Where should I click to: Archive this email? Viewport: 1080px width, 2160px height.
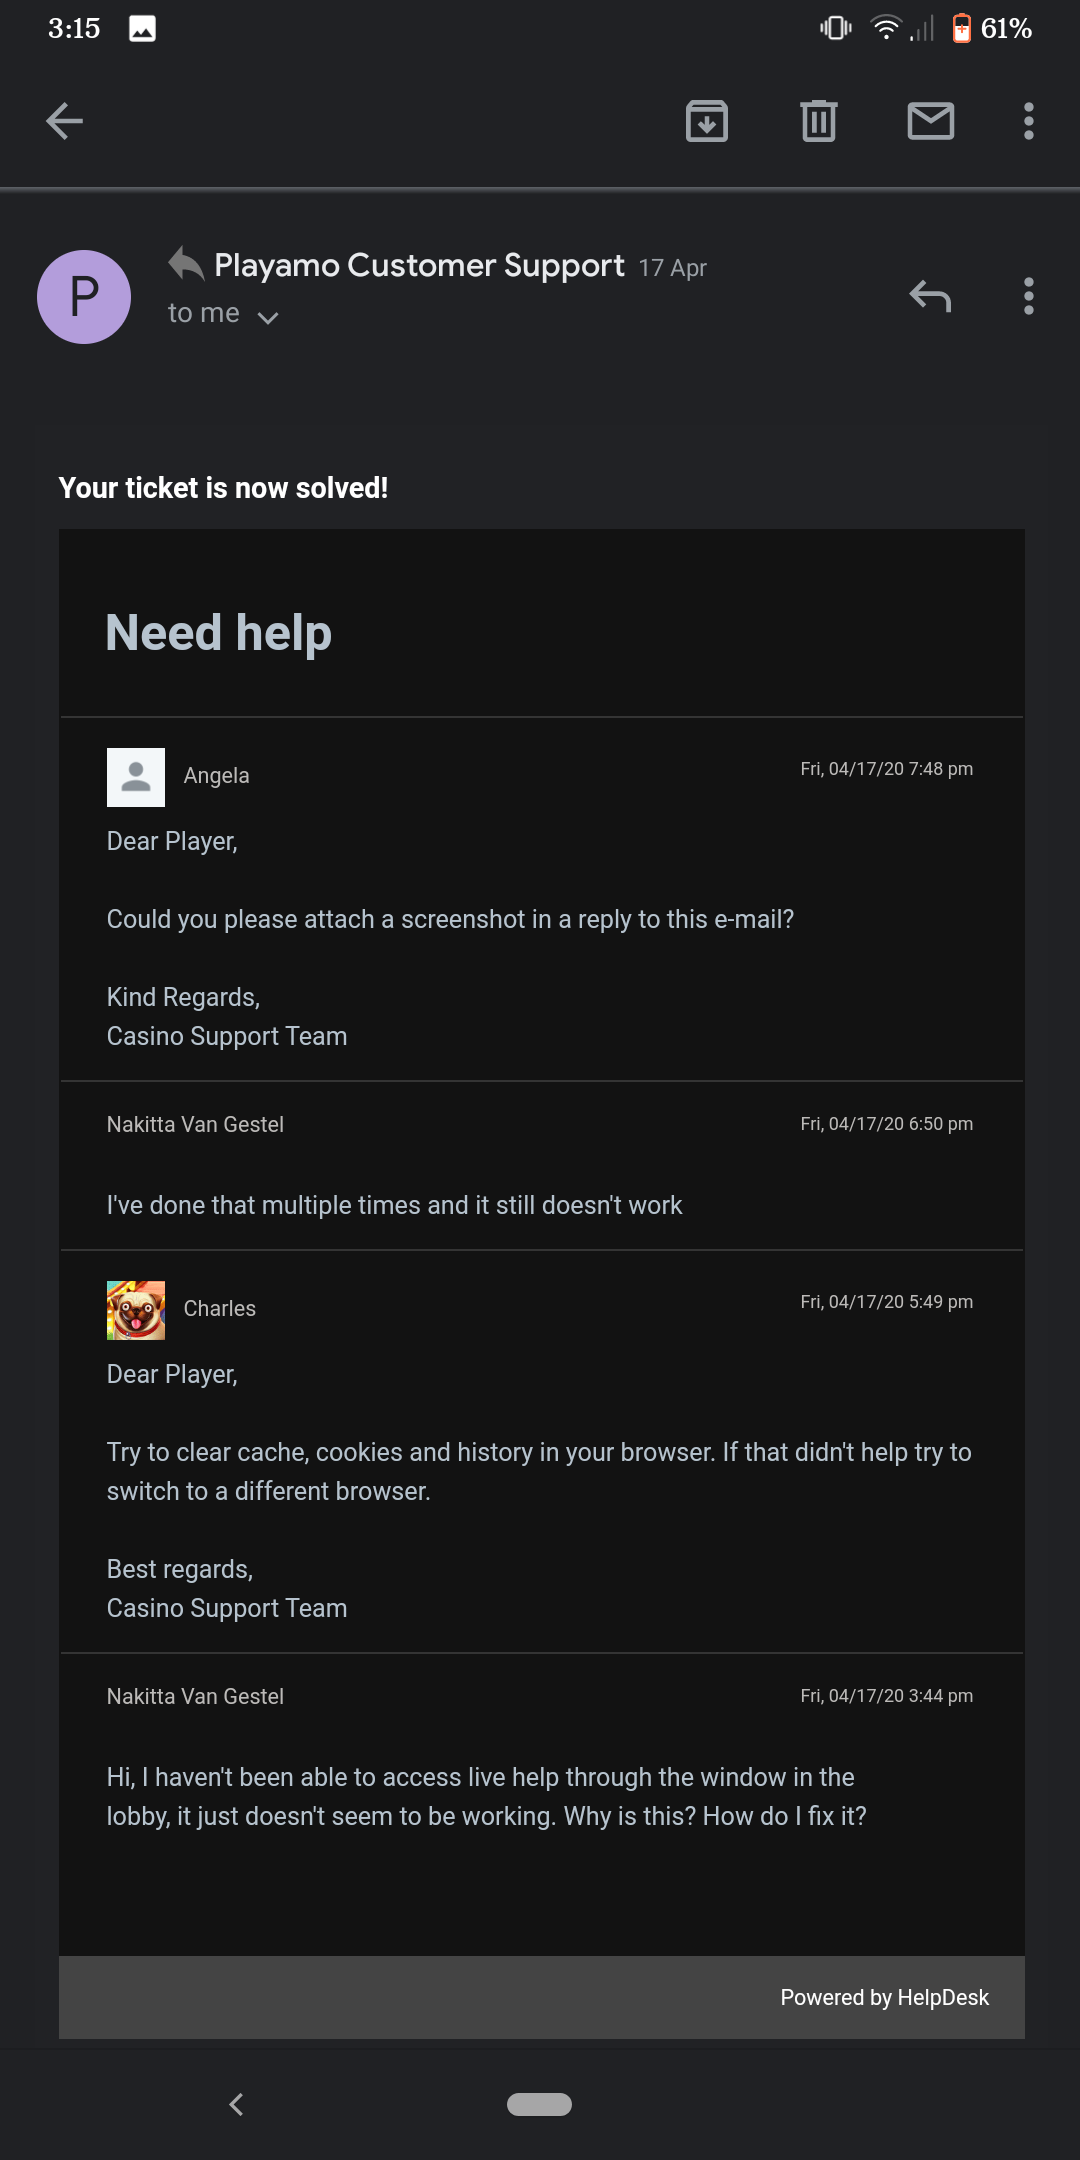click(707, 121)
